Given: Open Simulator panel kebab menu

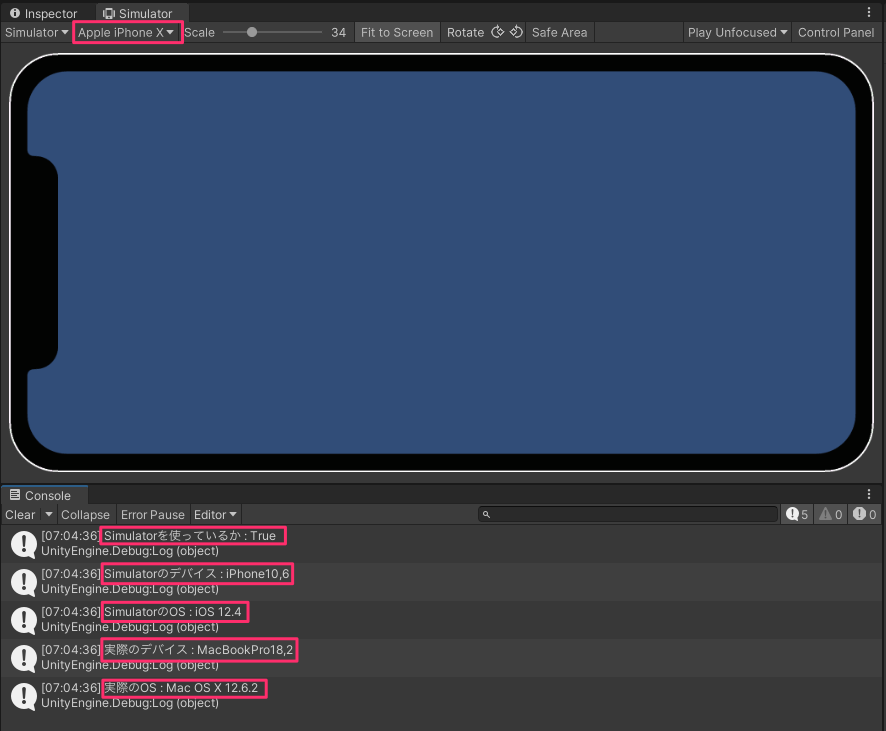Looking at the screenshot, I should [869, 12].
